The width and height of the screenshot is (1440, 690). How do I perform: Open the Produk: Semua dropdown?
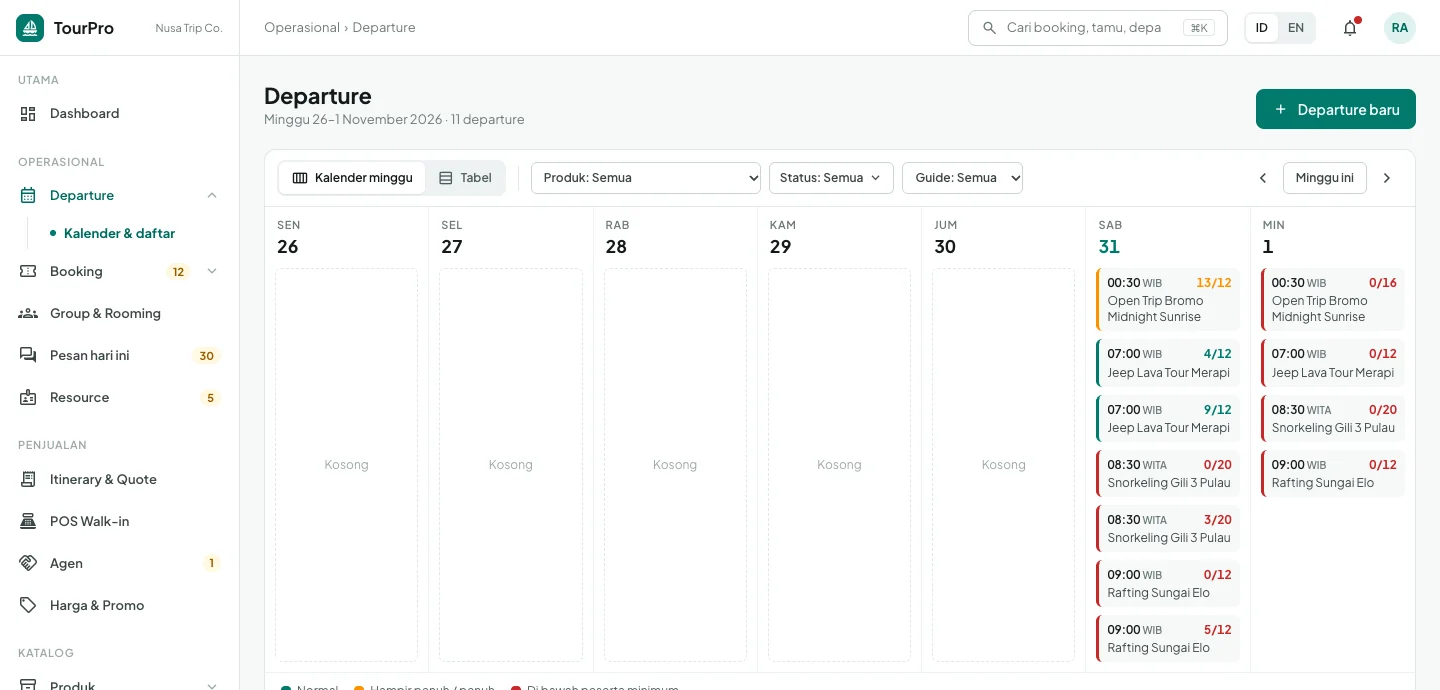pyautogui.click(x=646, y=178)
